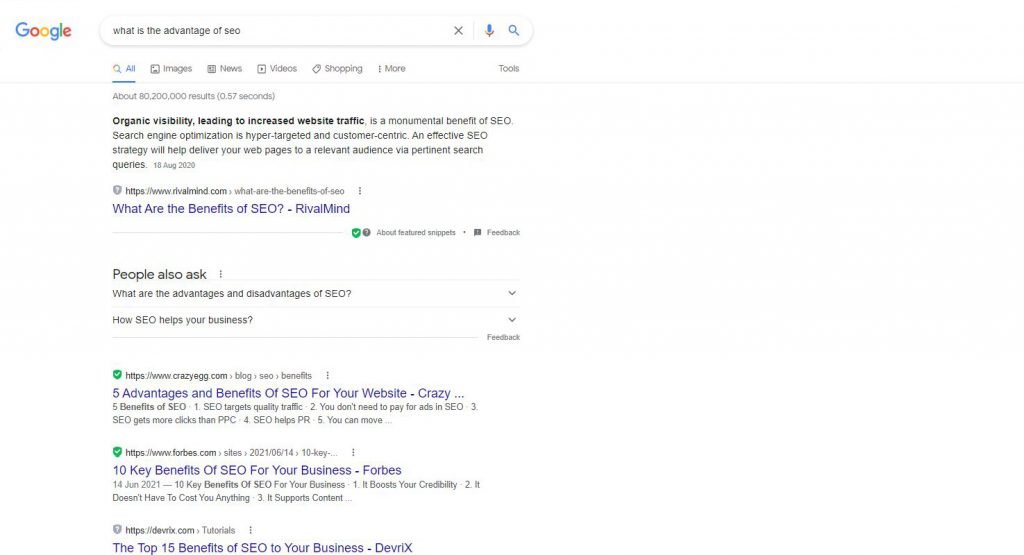1024x555 pixels.
Task: Switch to the Images tab
Action: pos(171,69)
